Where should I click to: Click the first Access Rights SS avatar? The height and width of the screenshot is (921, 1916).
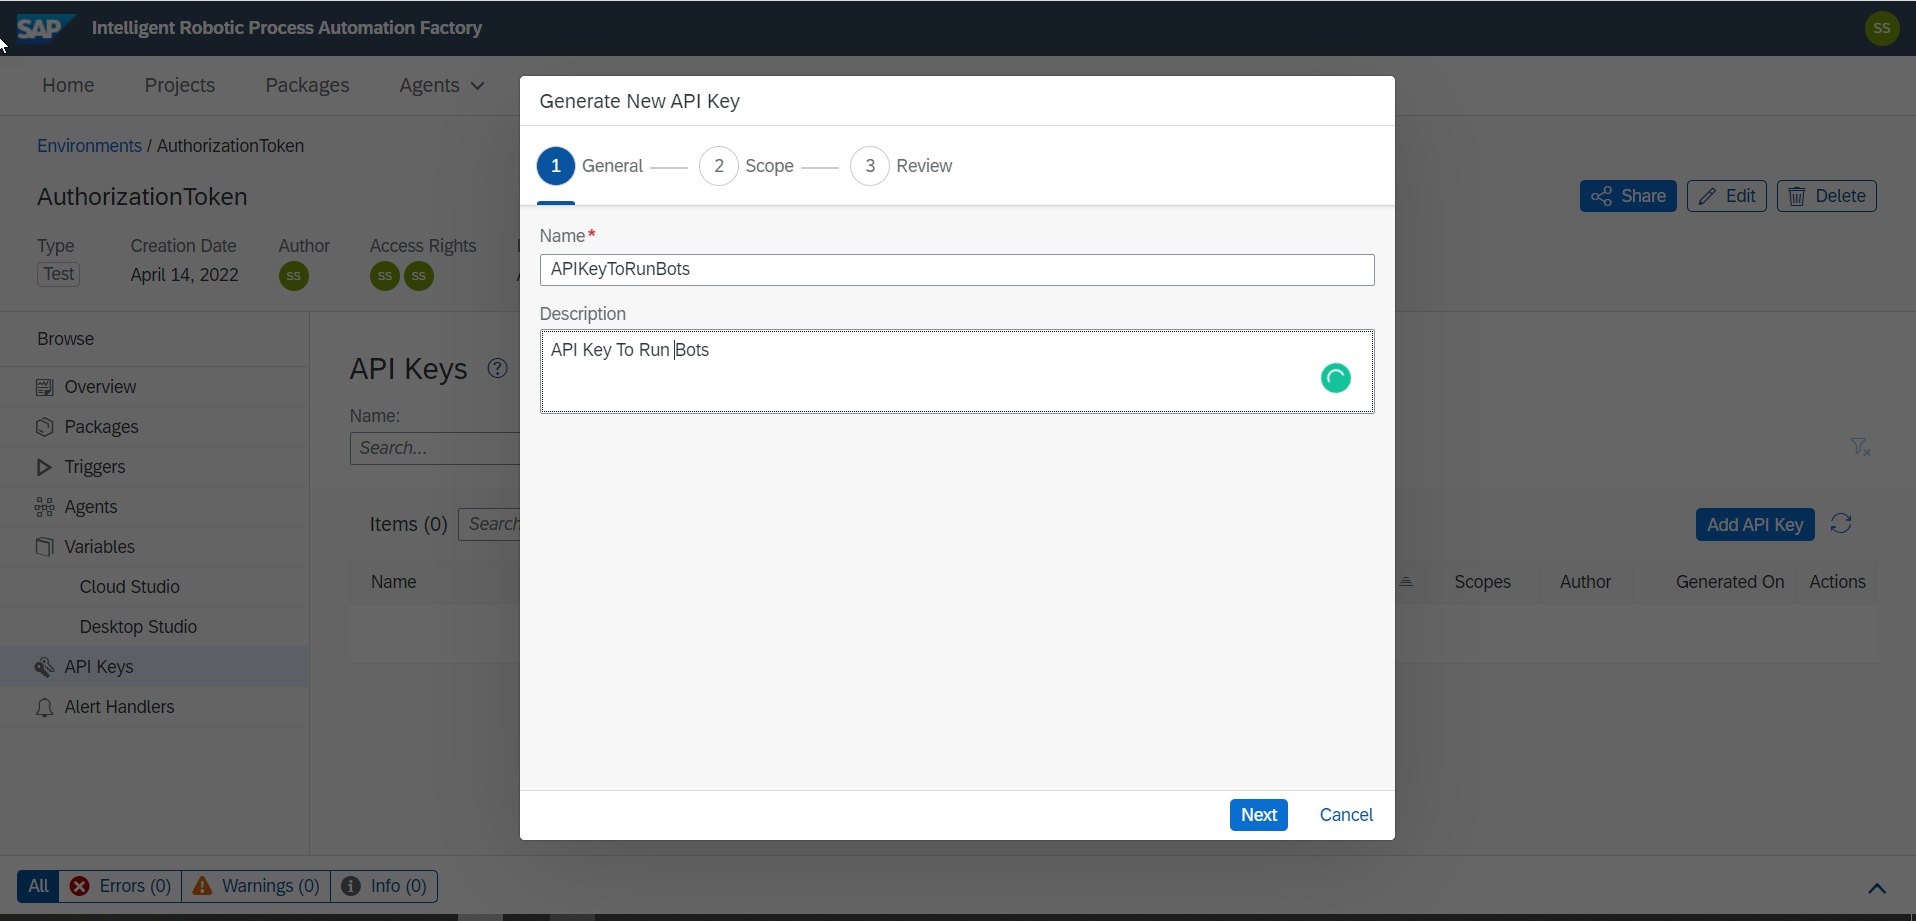[385, 276]
